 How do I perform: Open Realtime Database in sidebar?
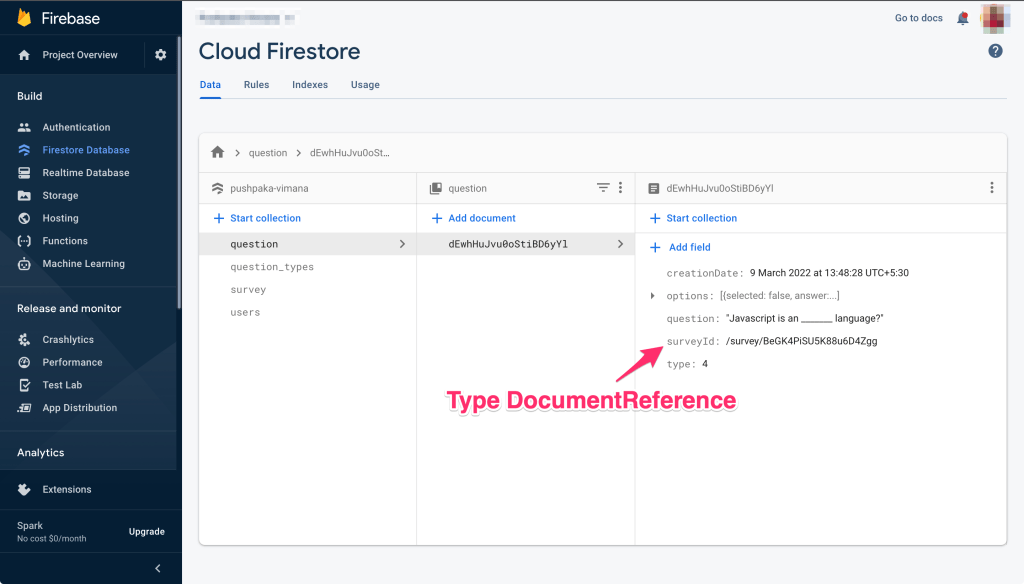tap(85, 173)
